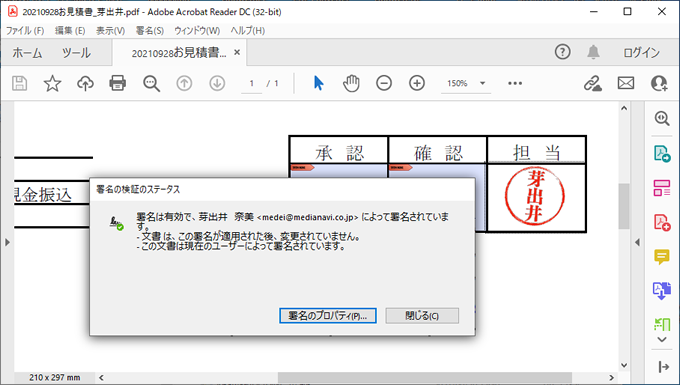
Task: Open 表示 menu
Action: (x=110, y=31)
